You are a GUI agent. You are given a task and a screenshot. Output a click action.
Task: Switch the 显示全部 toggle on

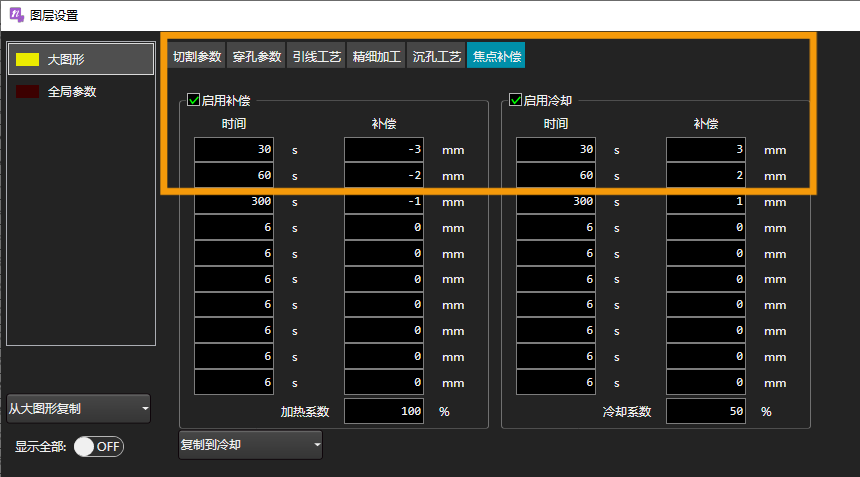pyautogui.click(x=99, y=446)
